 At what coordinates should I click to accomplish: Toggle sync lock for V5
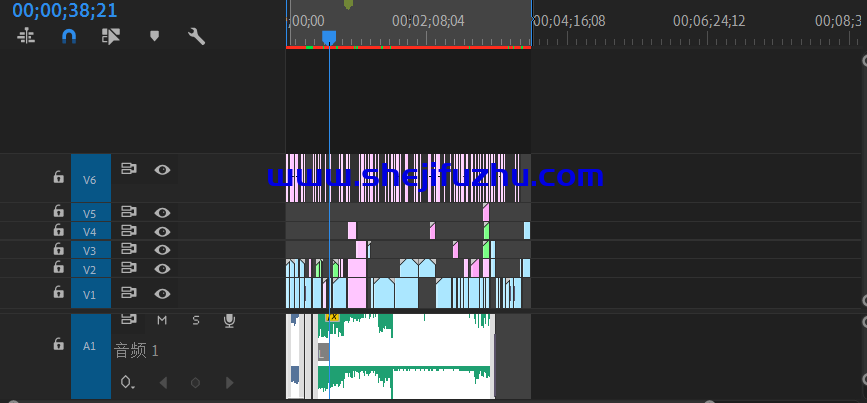pos(129,212)
